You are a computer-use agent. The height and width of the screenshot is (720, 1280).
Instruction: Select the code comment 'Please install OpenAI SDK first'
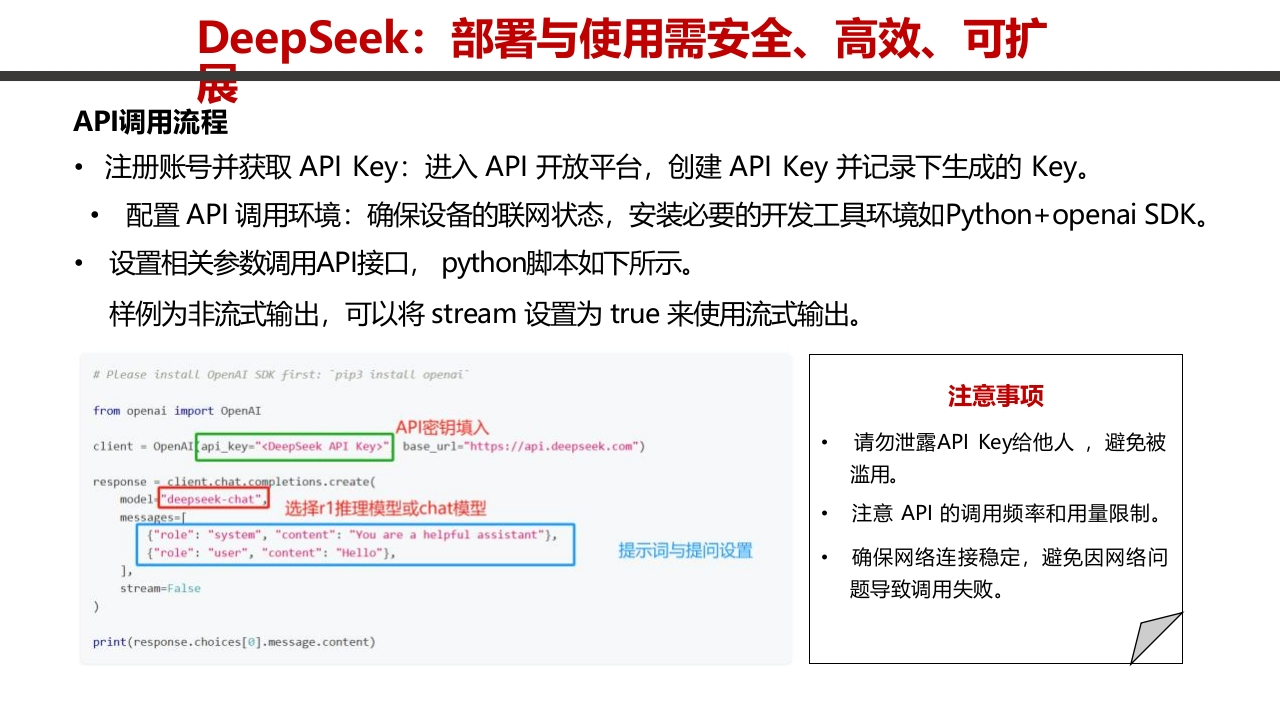point(281,374)
